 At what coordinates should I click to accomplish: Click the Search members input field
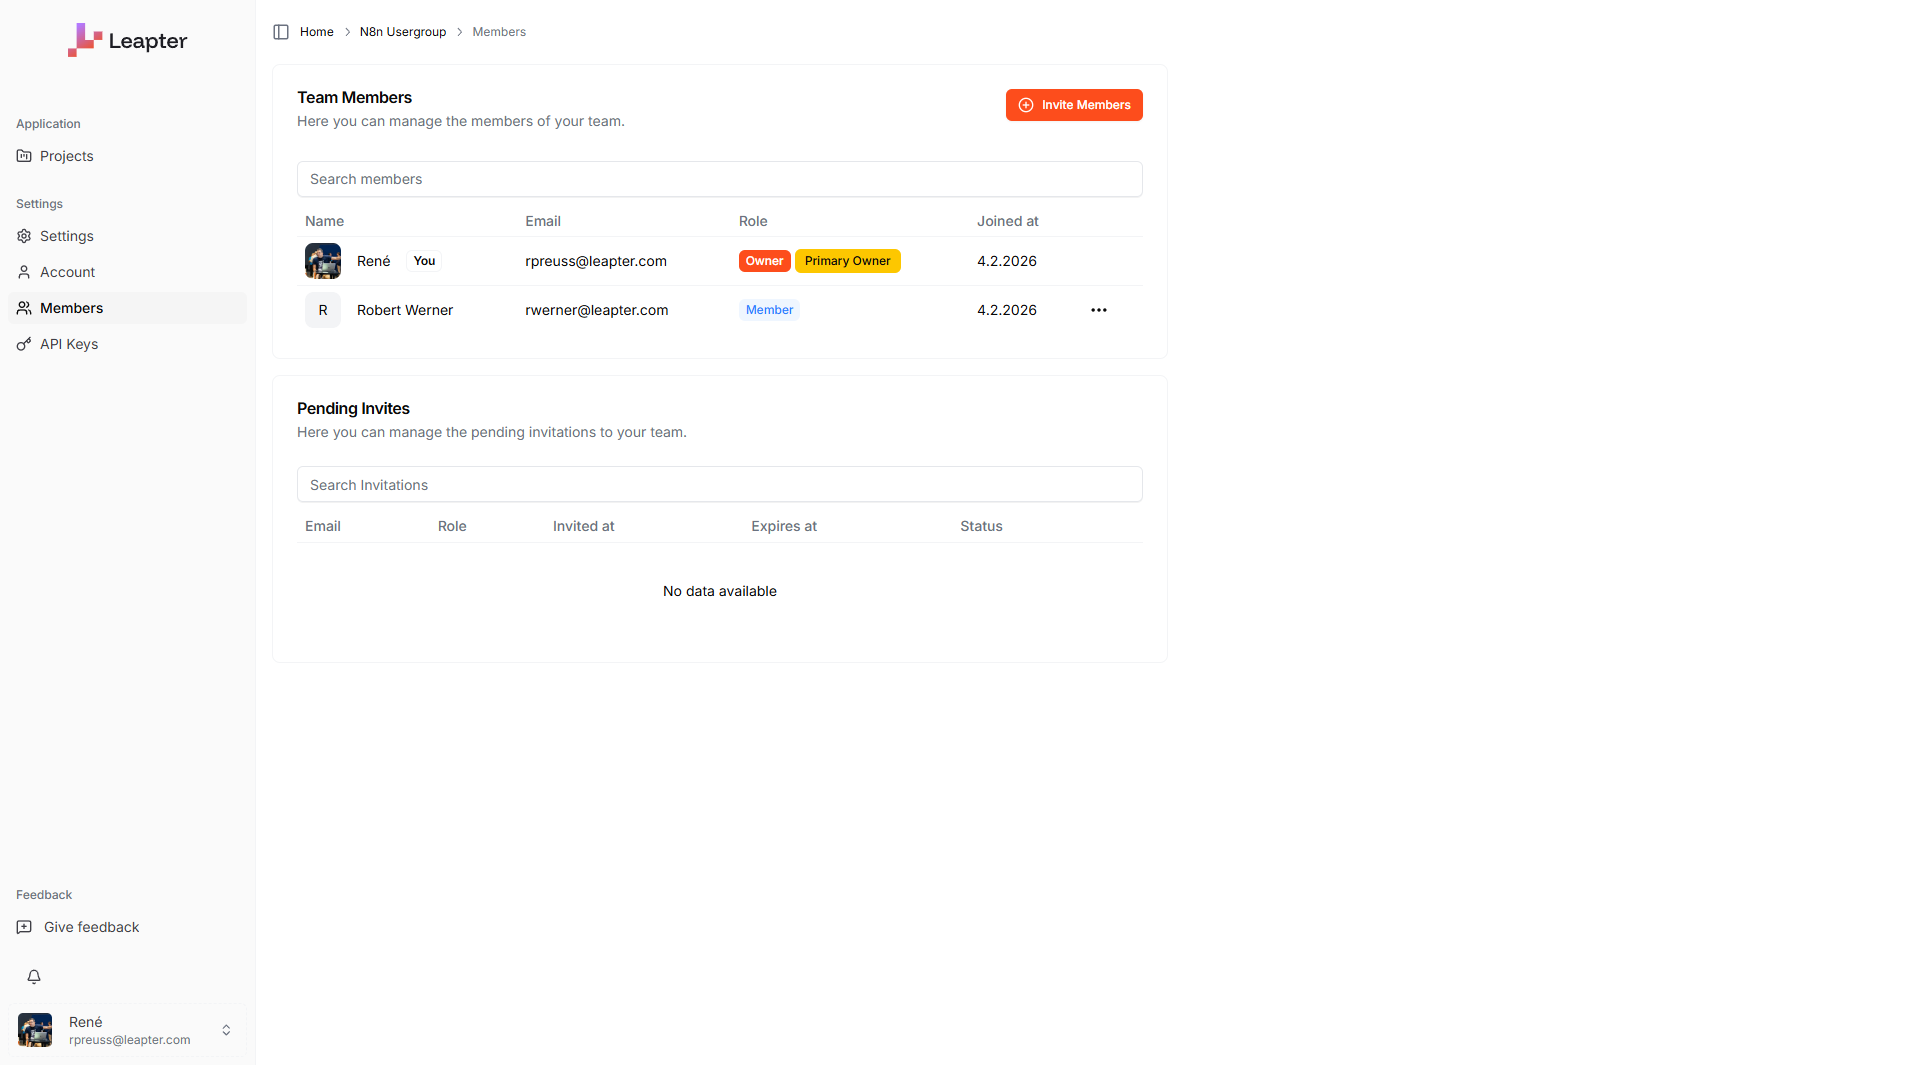[719, 179]
